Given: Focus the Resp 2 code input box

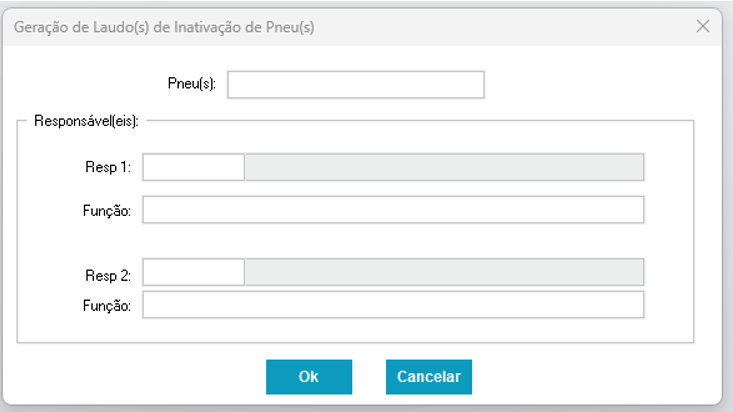Looking at the screenshot, I should click(x=193, y=272).
